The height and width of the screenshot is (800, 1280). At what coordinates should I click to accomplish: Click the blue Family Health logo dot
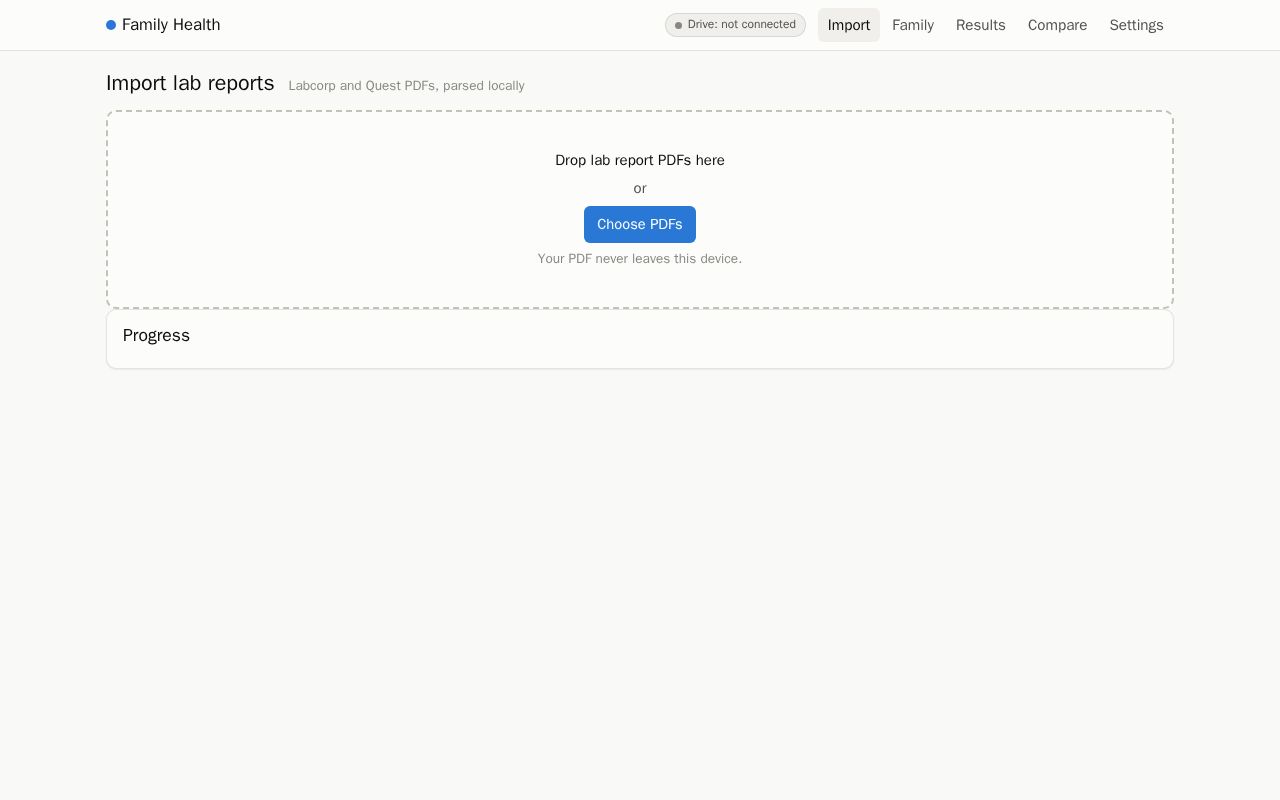click(111, 25)
